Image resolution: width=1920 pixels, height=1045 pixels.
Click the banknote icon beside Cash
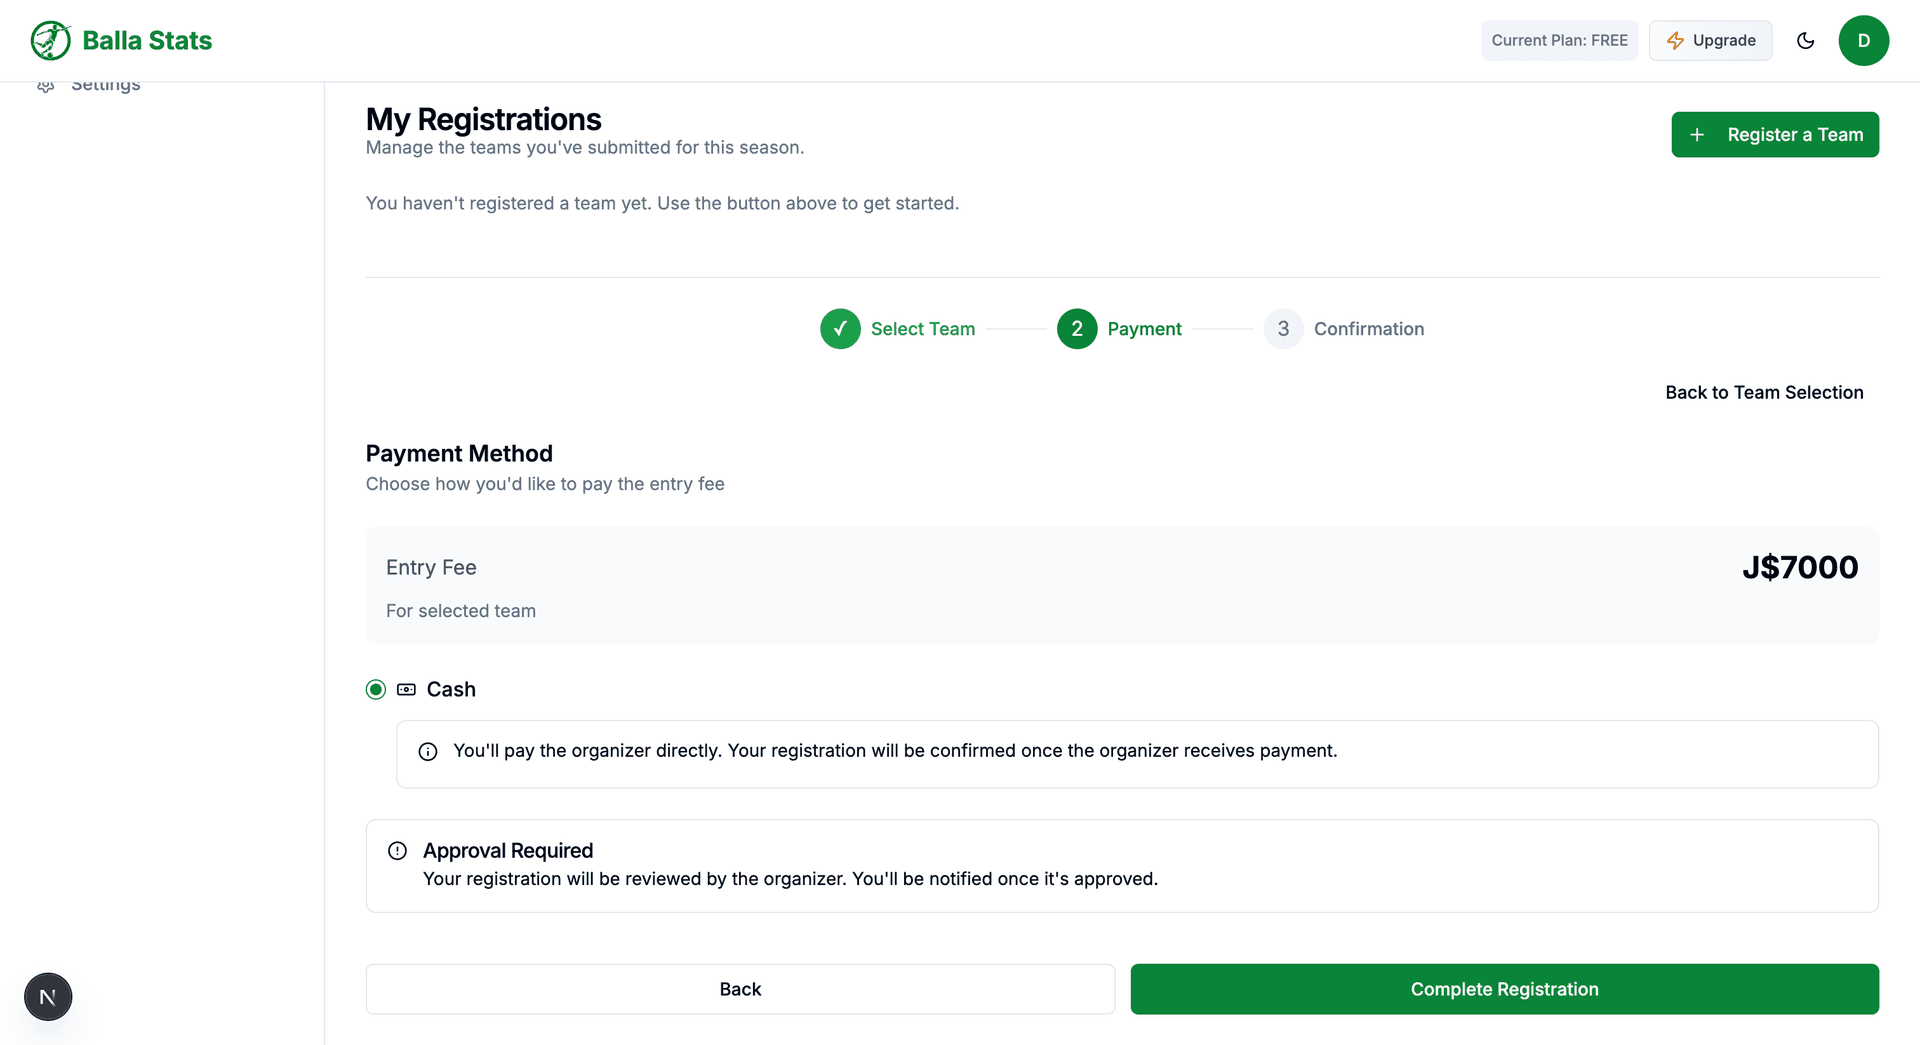click(406, 689)
